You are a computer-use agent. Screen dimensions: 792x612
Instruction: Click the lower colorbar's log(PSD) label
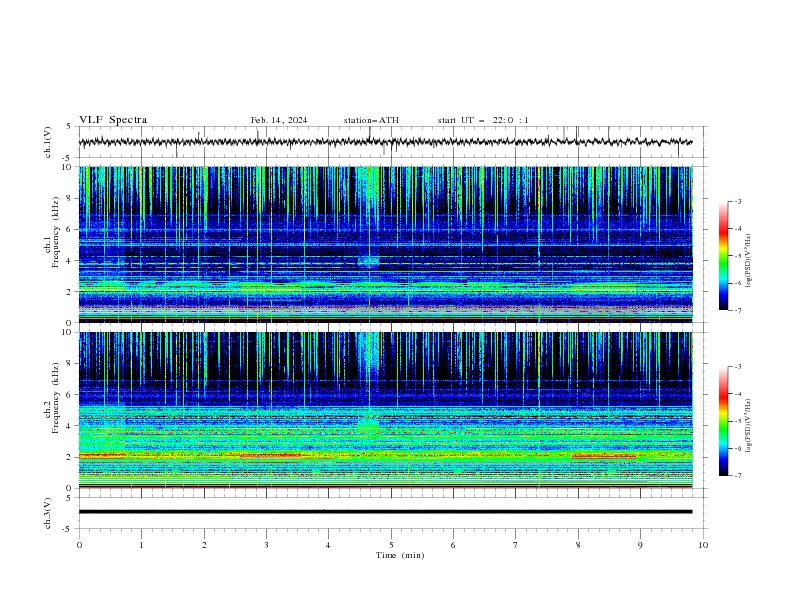[748, 426]
